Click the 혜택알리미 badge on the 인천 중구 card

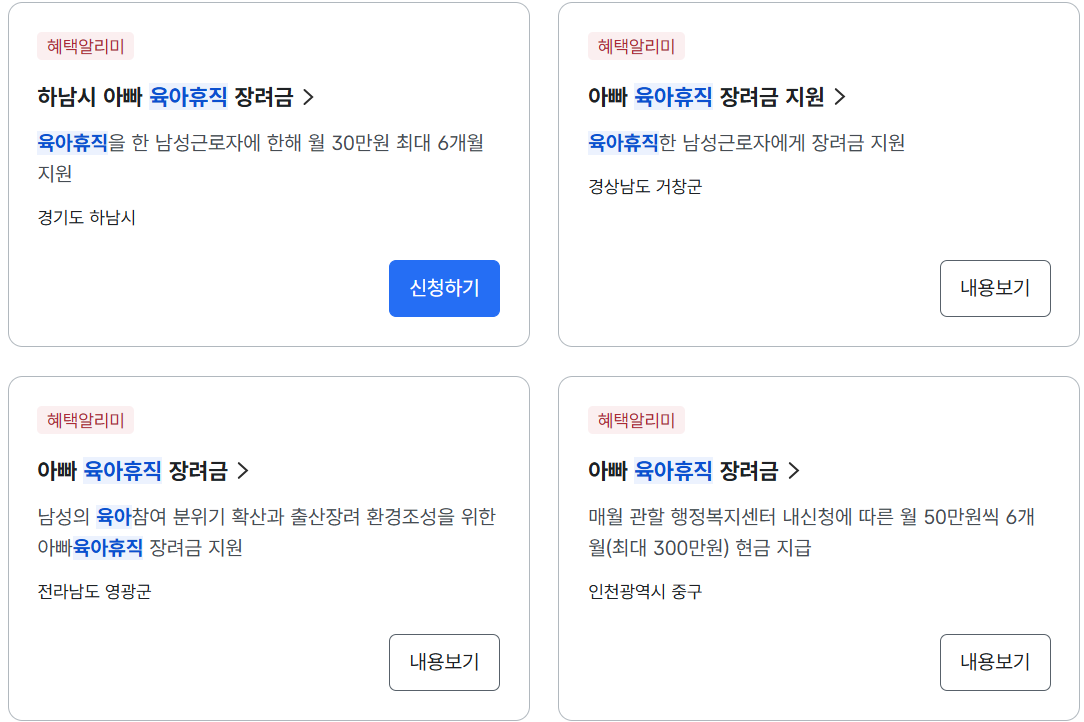click(x=636, y=420)
